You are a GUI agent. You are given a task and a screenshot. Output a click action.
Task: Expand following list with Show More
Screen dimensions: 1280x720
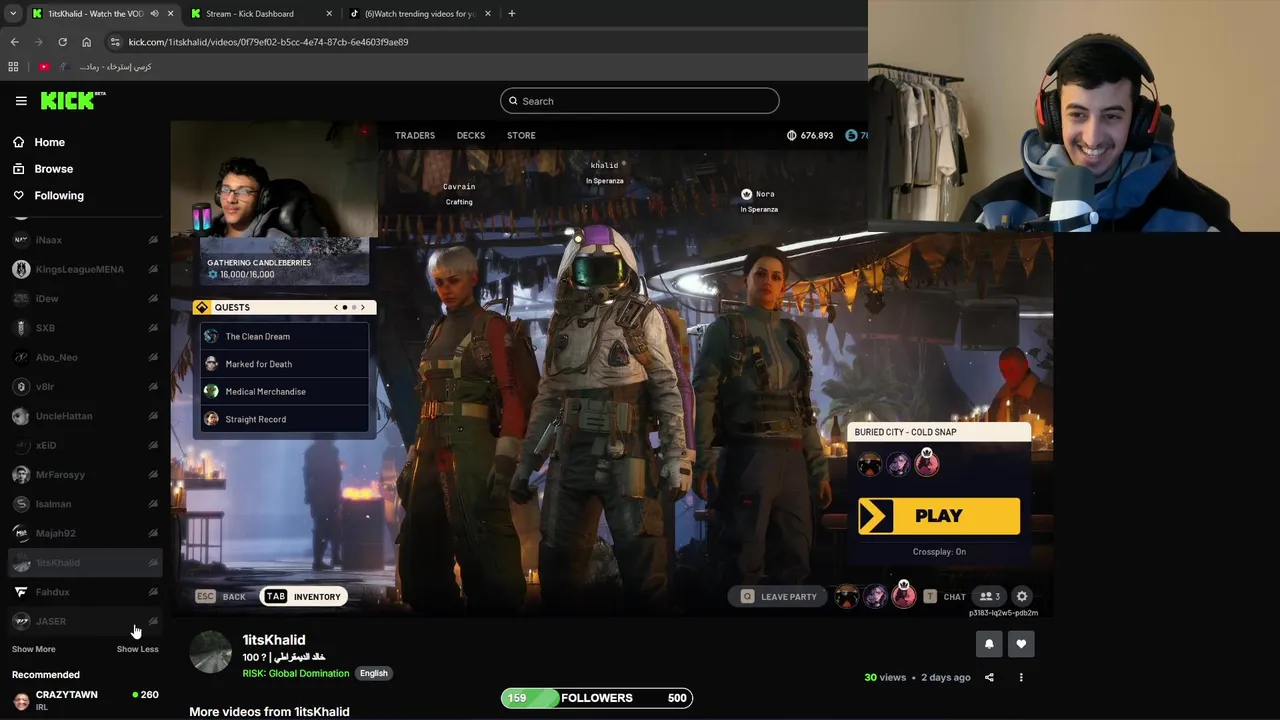coord(33,649)
